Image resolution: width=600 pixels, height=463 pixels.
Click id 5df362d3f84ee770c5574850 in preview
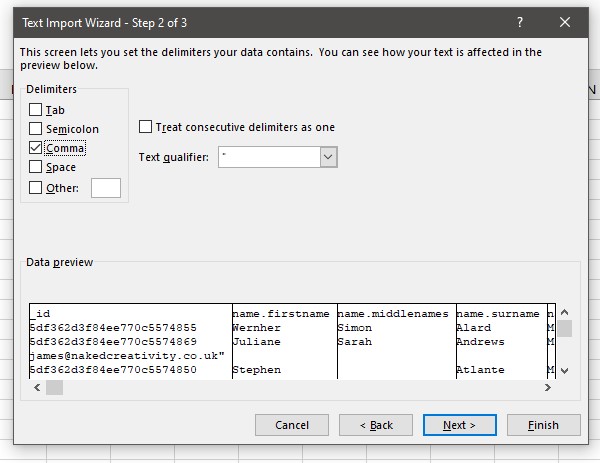click(x=113, y=370)
